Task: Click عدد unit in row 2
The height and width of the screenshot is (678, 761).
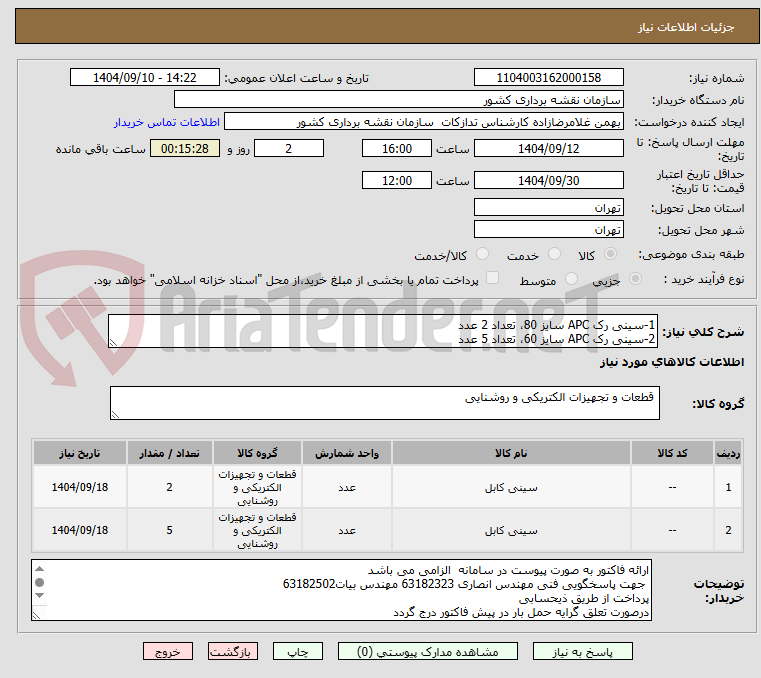Action: (x=347, y=531)
